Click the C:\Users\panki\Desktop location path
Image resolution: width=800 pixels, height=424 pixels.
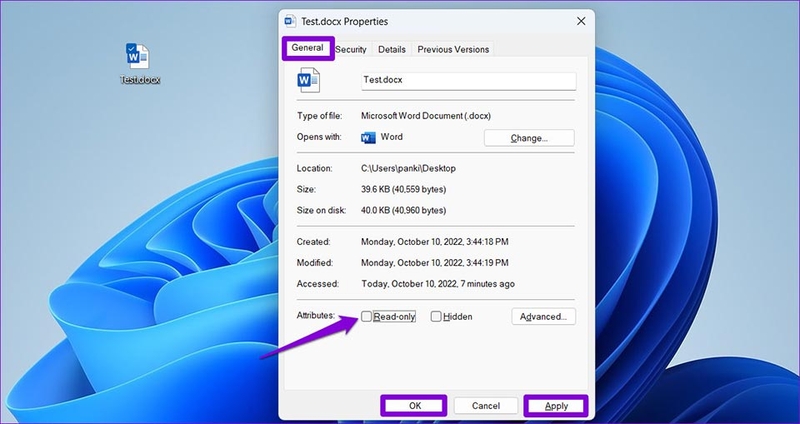tap(408, 168)
